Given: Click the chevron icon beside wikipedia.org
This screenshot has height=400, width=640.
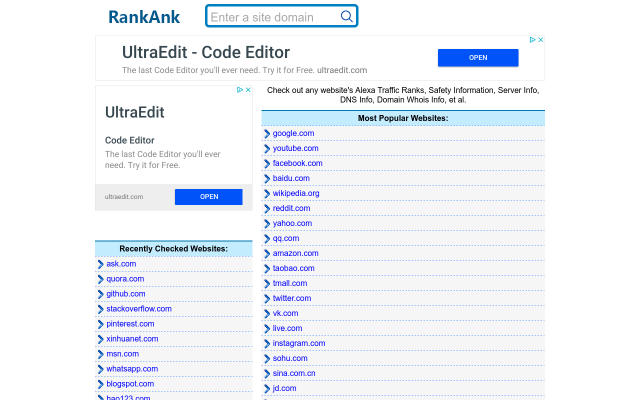Looking at the screenshot, I should (x=267, y=194).
